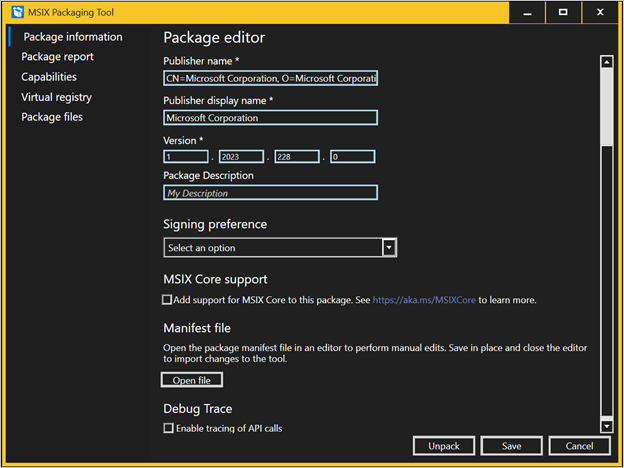Minimize the MSIX Packaging Tool window
This screenshot has width=624, height=468.
point(527,13)
